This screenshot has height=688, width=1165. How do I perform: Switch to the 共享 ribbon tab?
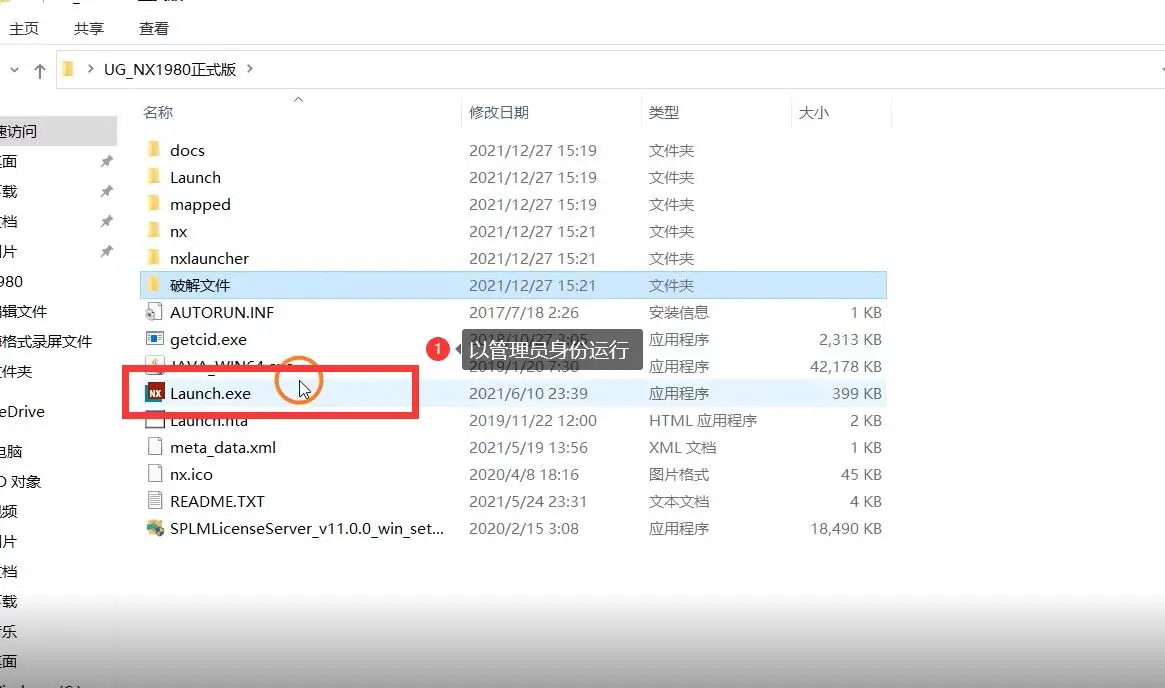(x=89, y=28)
